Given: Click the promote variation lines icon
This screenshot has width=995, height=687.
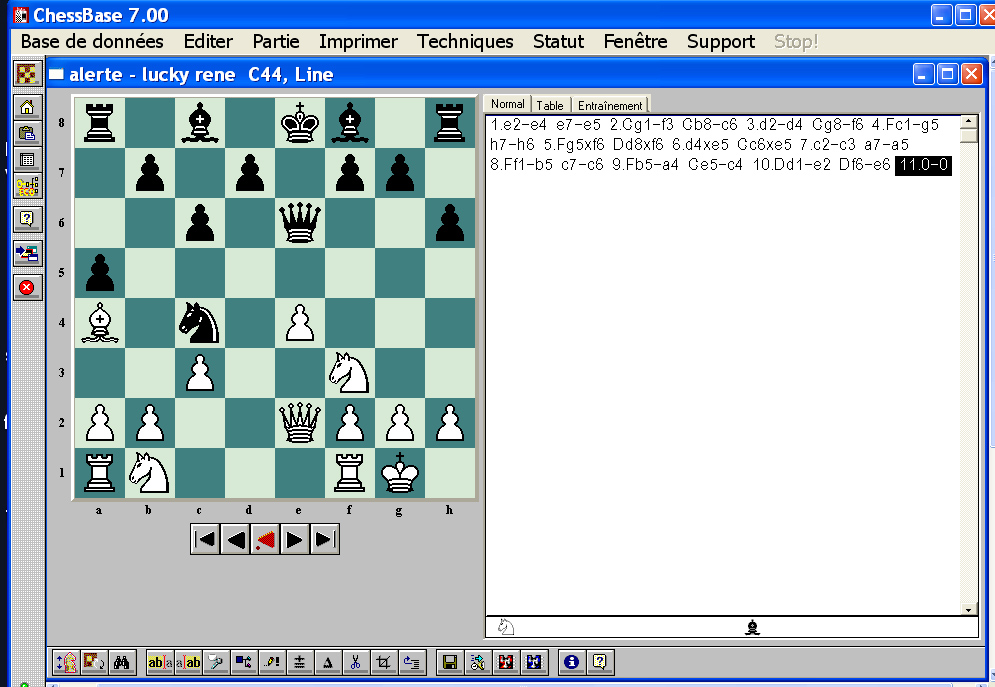Looking at the screenshot, I should click(411, 662).
